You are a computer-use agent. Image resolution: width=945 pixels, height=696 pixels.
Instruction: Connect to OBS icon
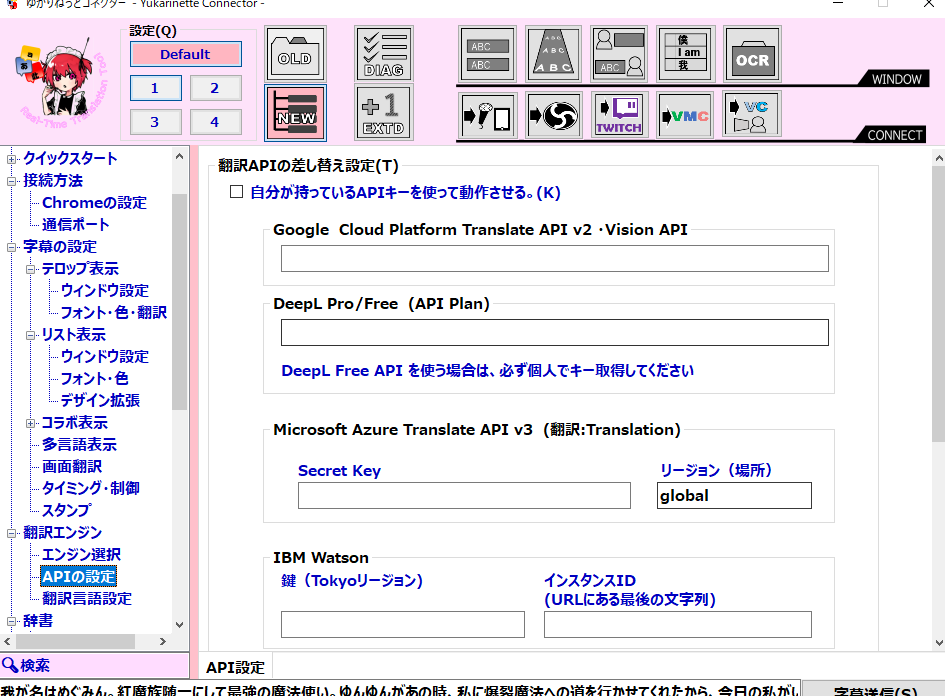click(553, 114)
